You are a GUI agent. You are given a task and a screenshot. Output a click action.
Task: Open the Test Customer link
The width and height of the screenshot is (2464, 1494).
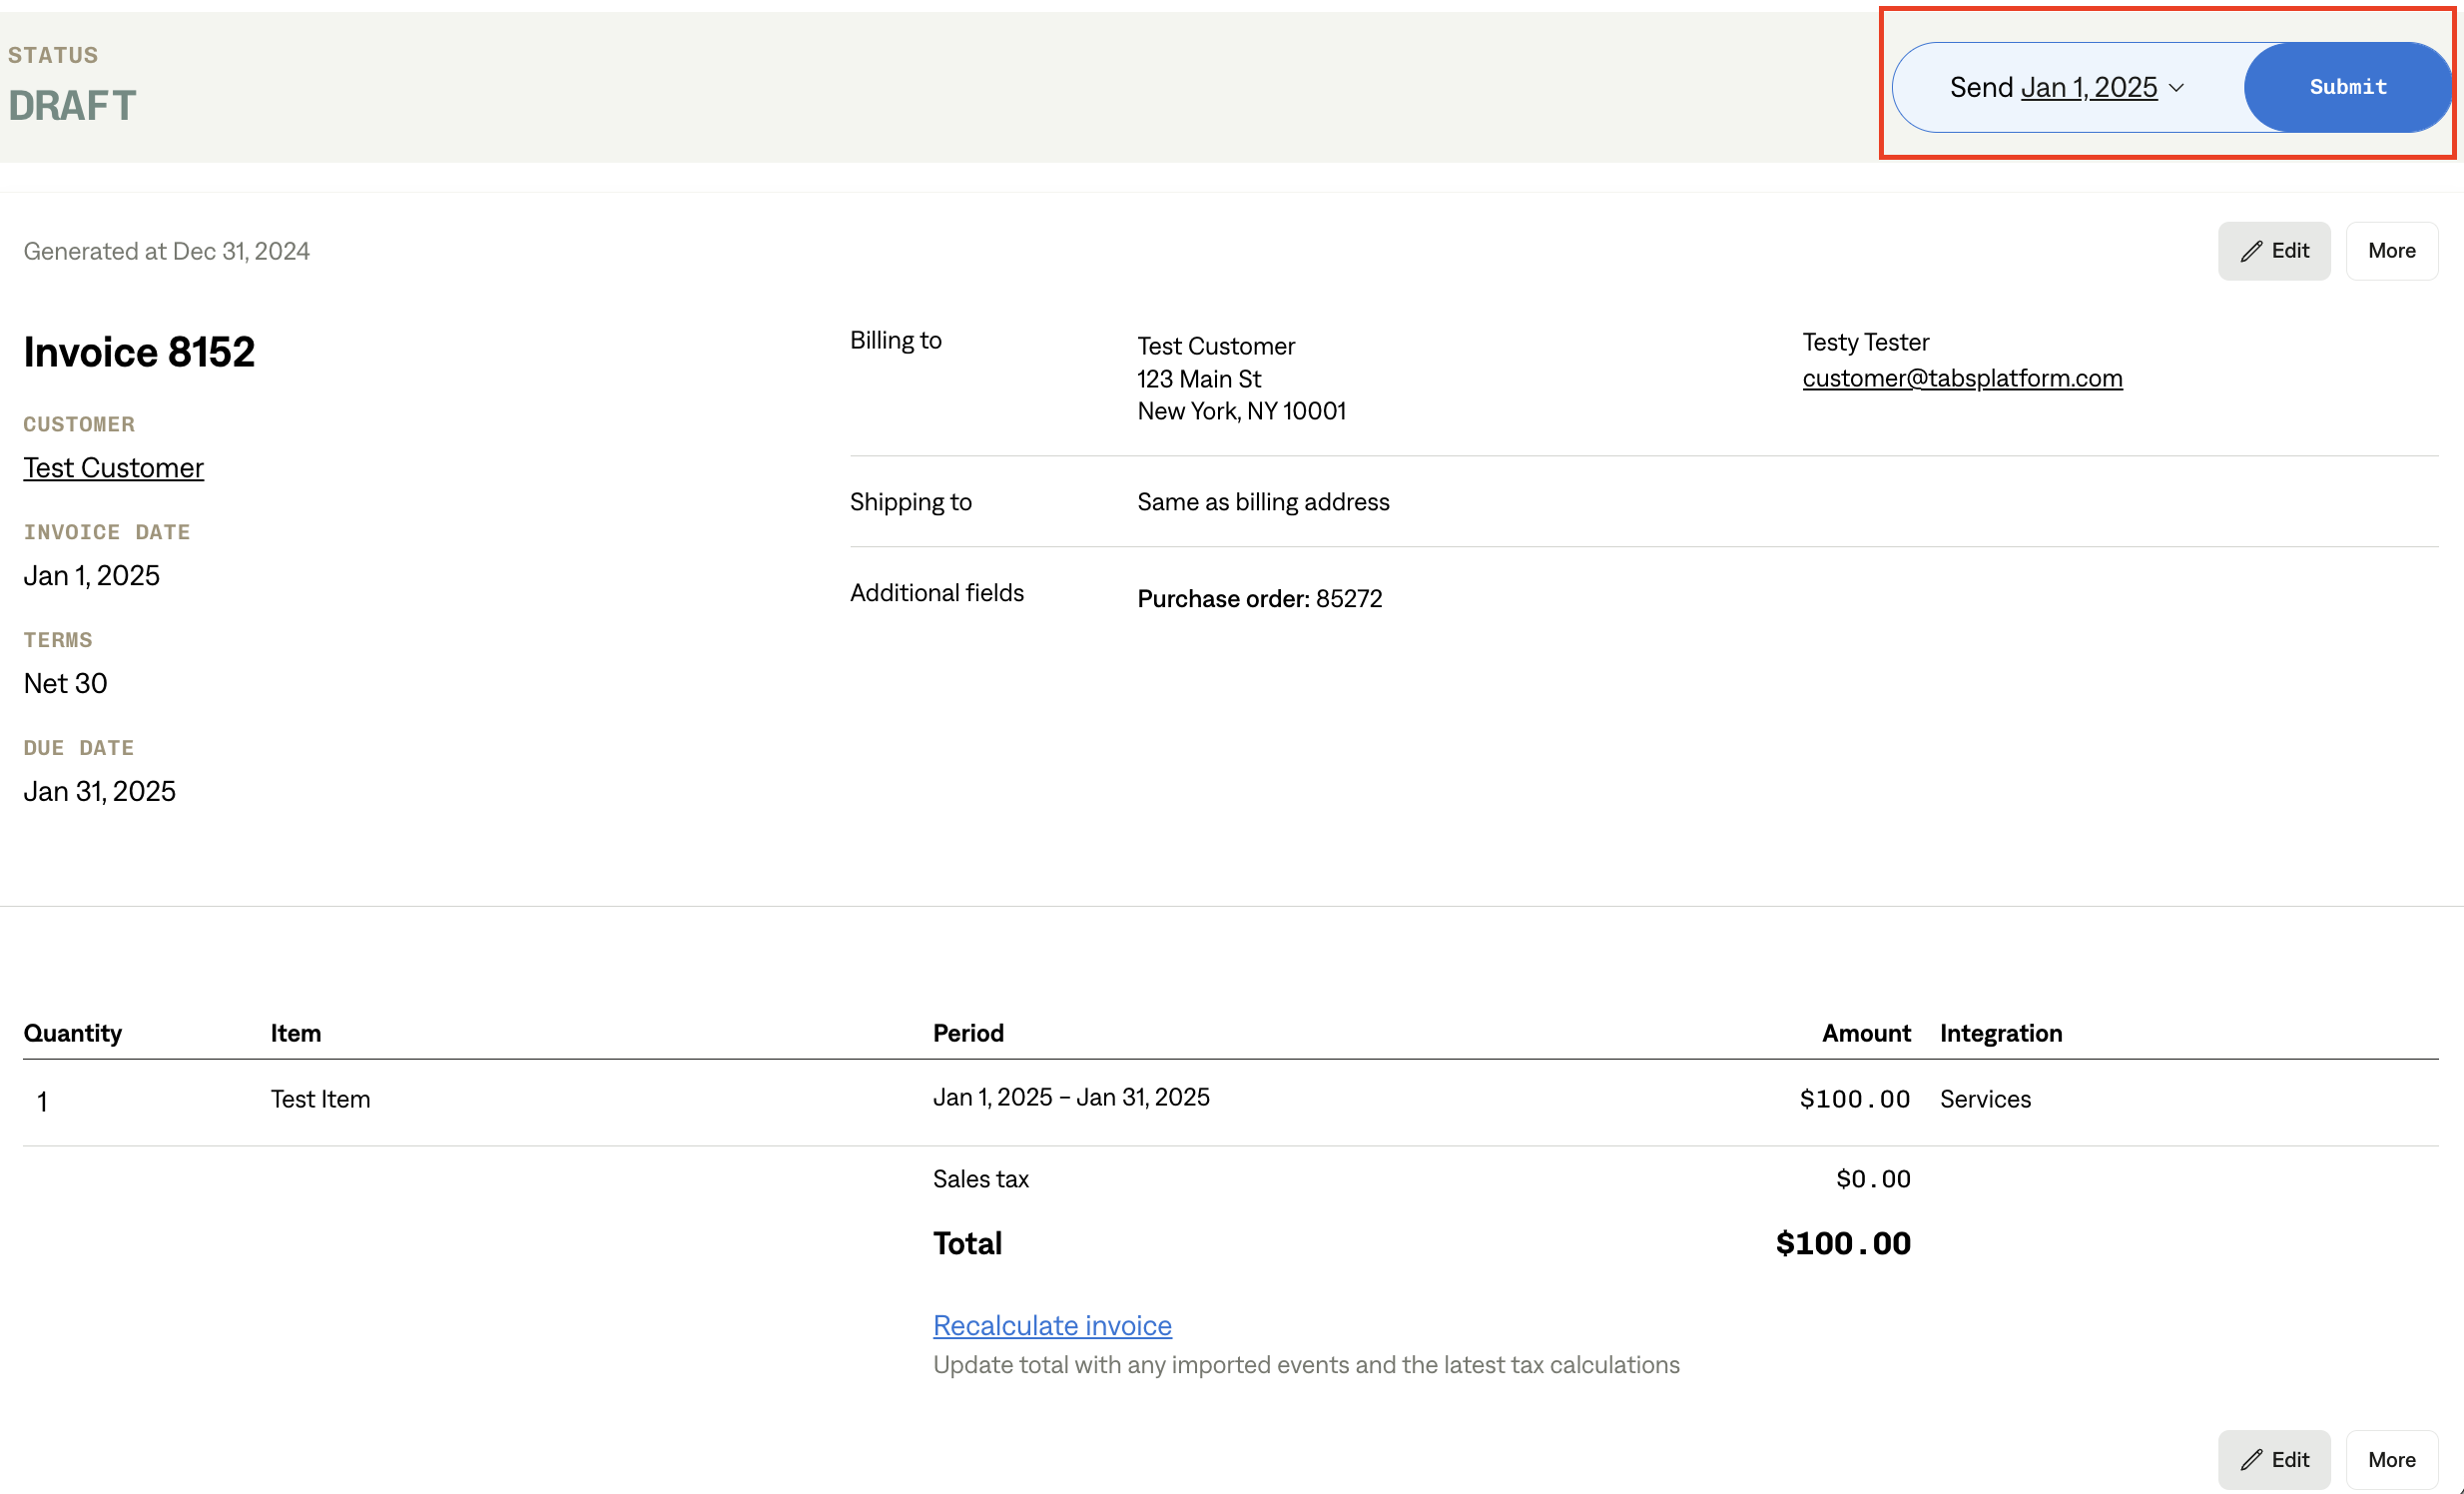113,467
